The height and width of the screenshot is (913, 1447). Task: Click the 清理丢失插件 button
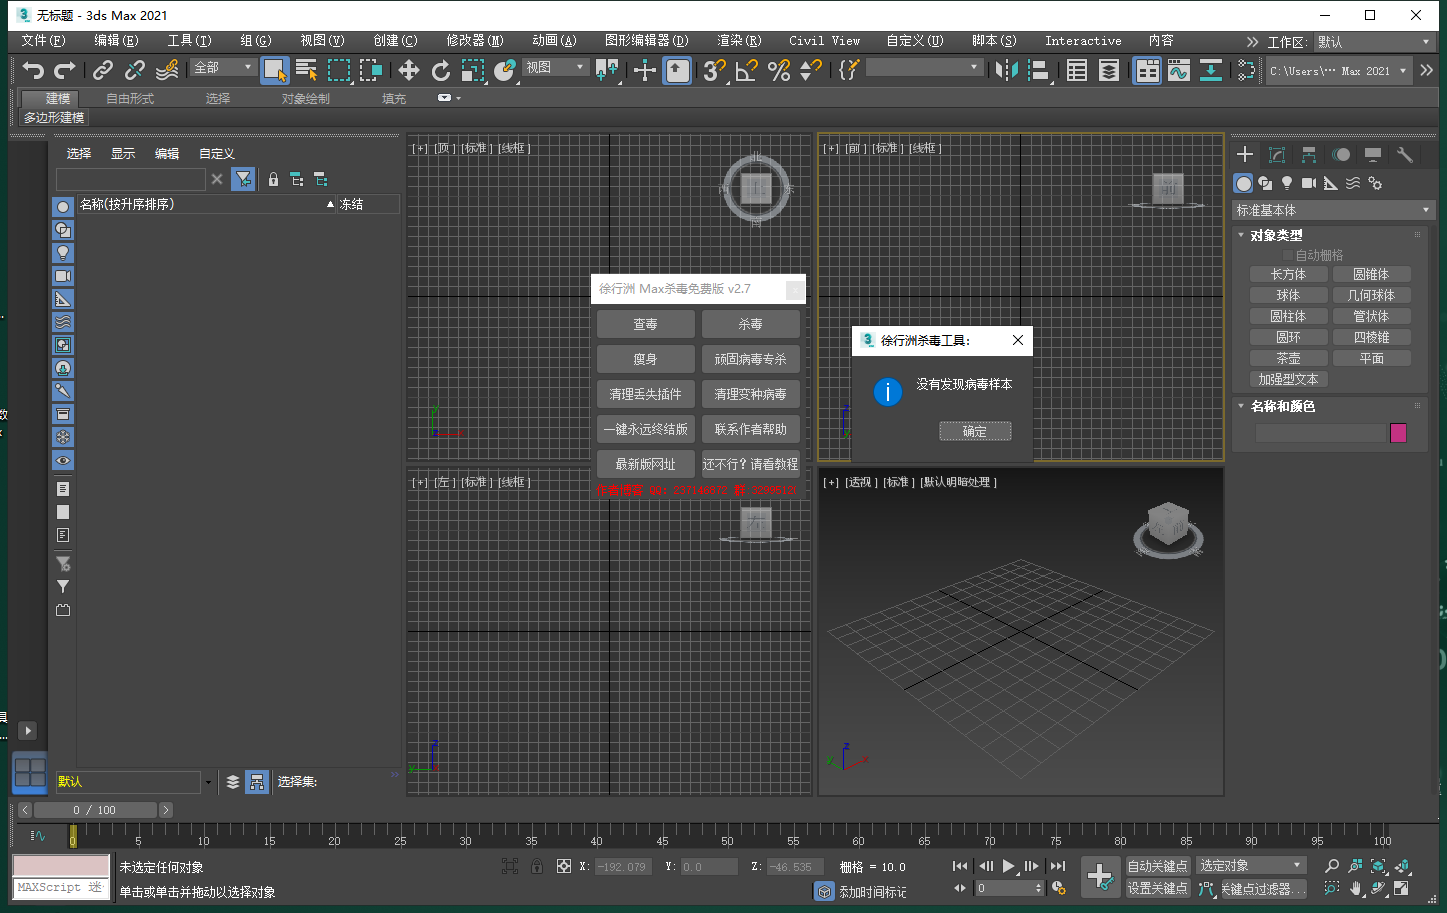click(645, 394)
